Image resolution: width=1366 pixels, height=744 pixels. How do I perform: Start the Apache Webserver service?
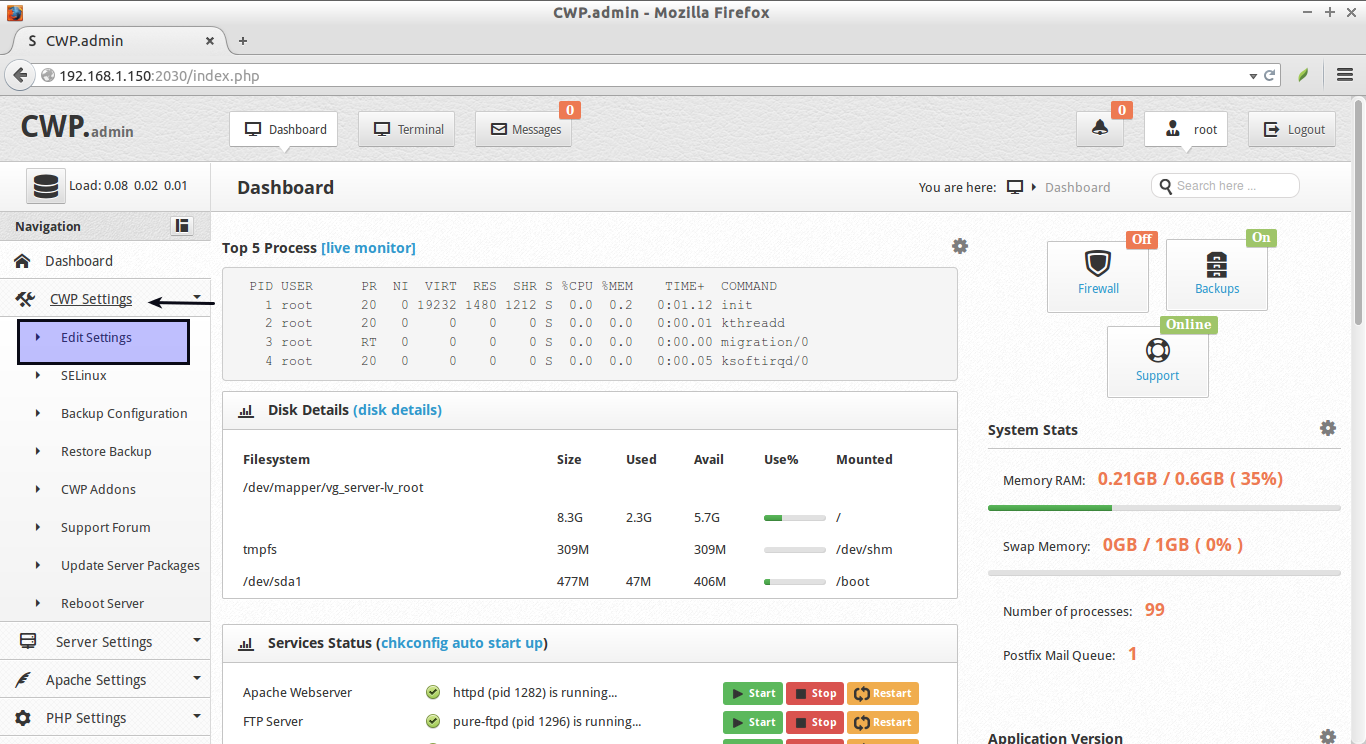click(752, 693)
